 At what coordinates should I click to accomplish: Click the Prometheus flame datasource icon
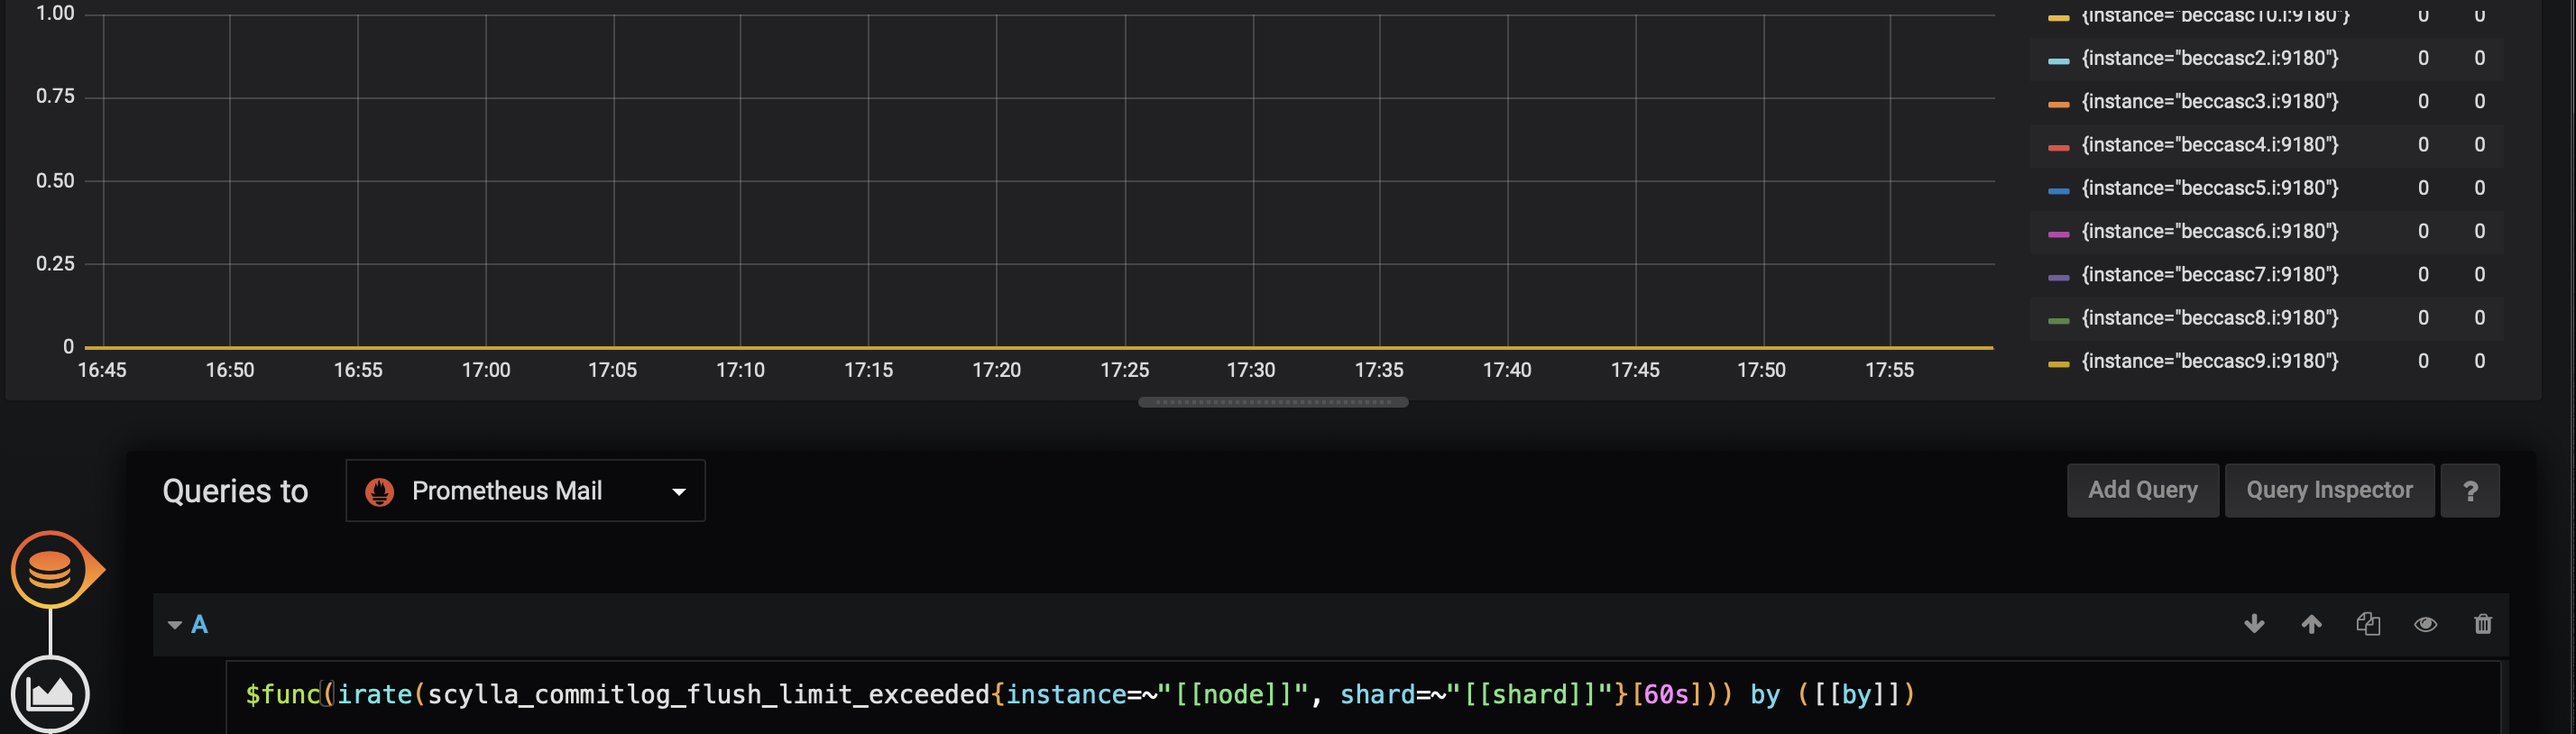379,491
